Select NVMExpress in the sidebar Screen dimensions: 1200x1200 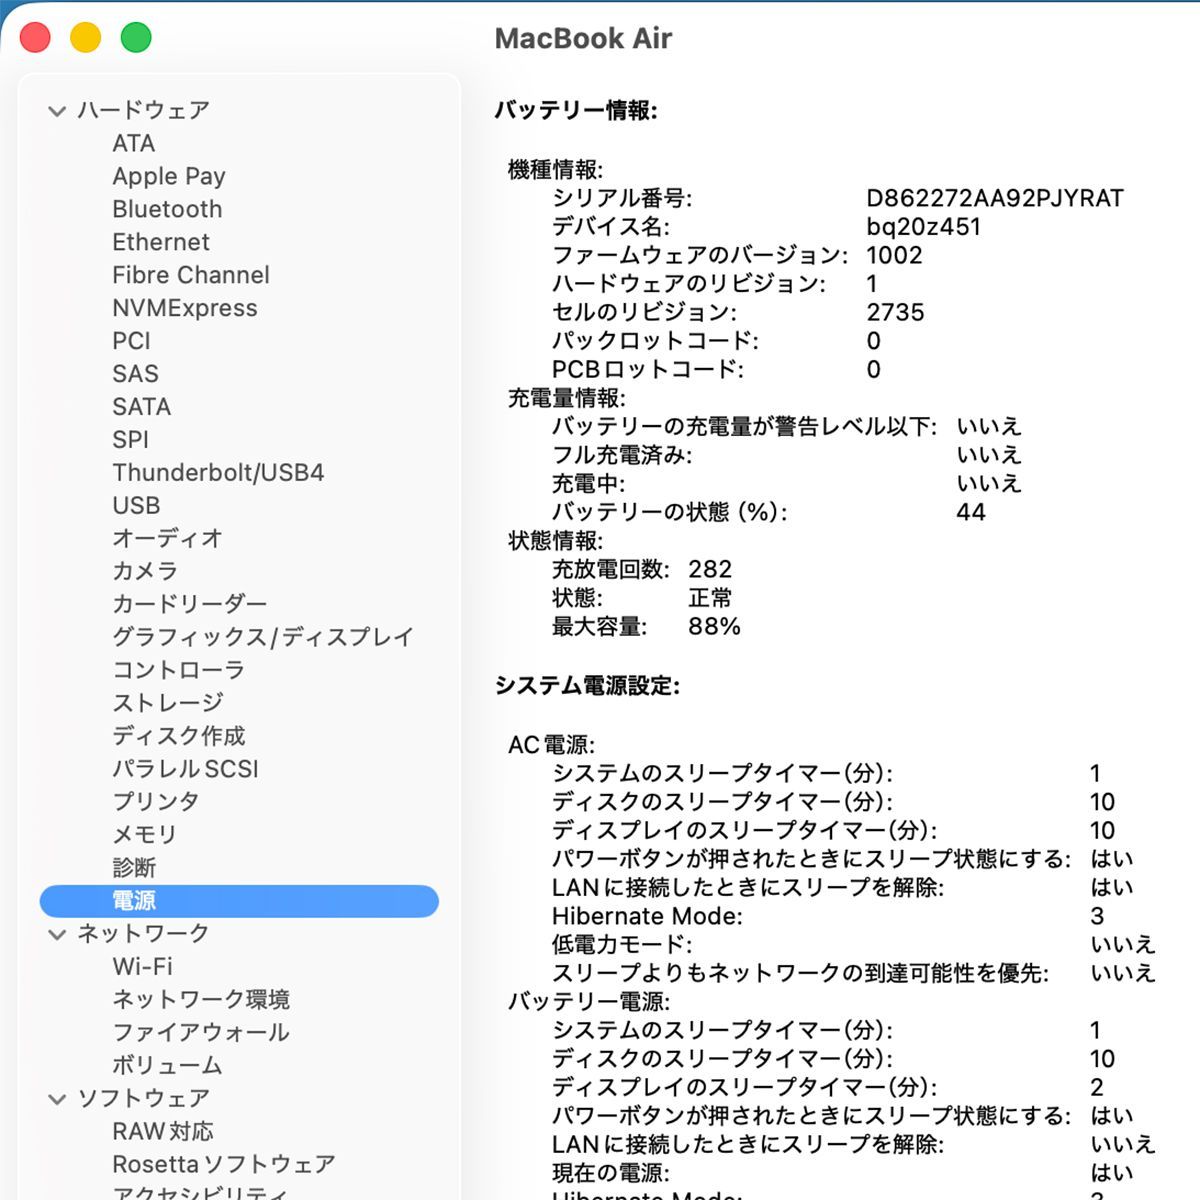pyautogui.click(x=185, y=308)
